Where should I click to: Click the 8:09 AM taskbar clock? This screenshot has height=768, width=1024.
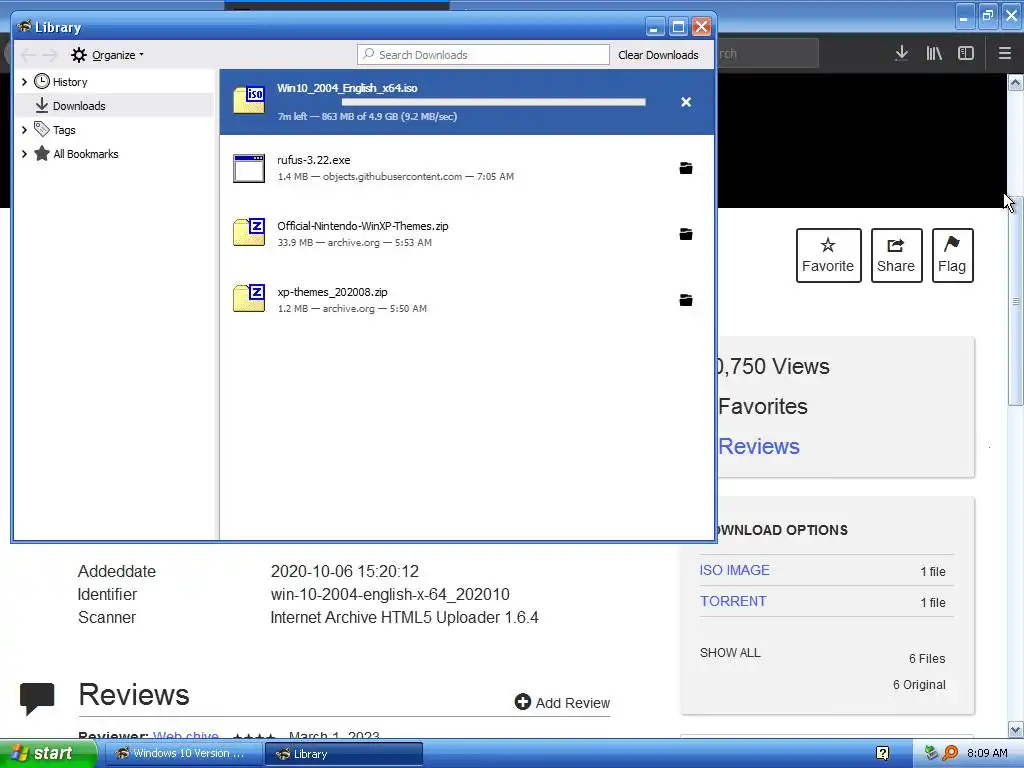[x=987, y=753]
